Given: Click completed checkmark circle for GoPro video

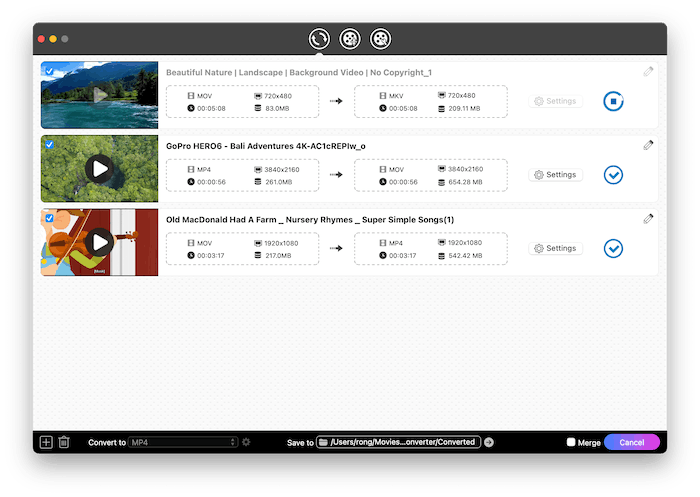Looking at the screenshot, I should point(613,175).
